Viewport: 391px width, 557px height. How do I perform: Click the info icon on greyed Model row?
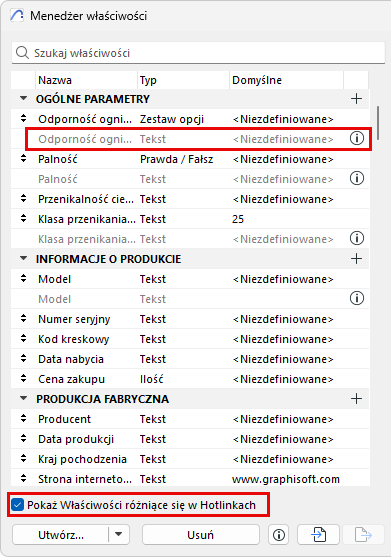click(x=357, y=298)
